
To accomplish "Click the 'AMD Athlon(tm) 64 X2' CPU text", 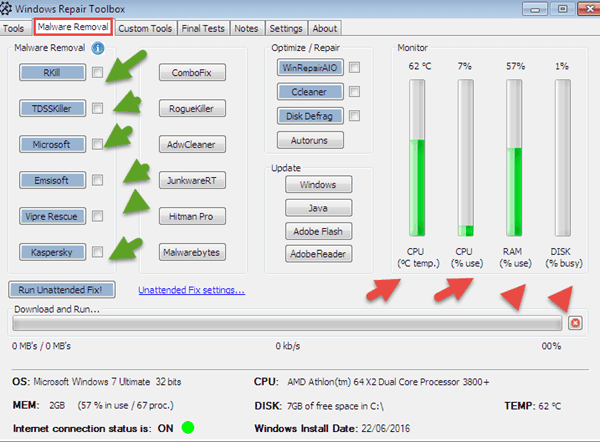I will pos(388,382).
